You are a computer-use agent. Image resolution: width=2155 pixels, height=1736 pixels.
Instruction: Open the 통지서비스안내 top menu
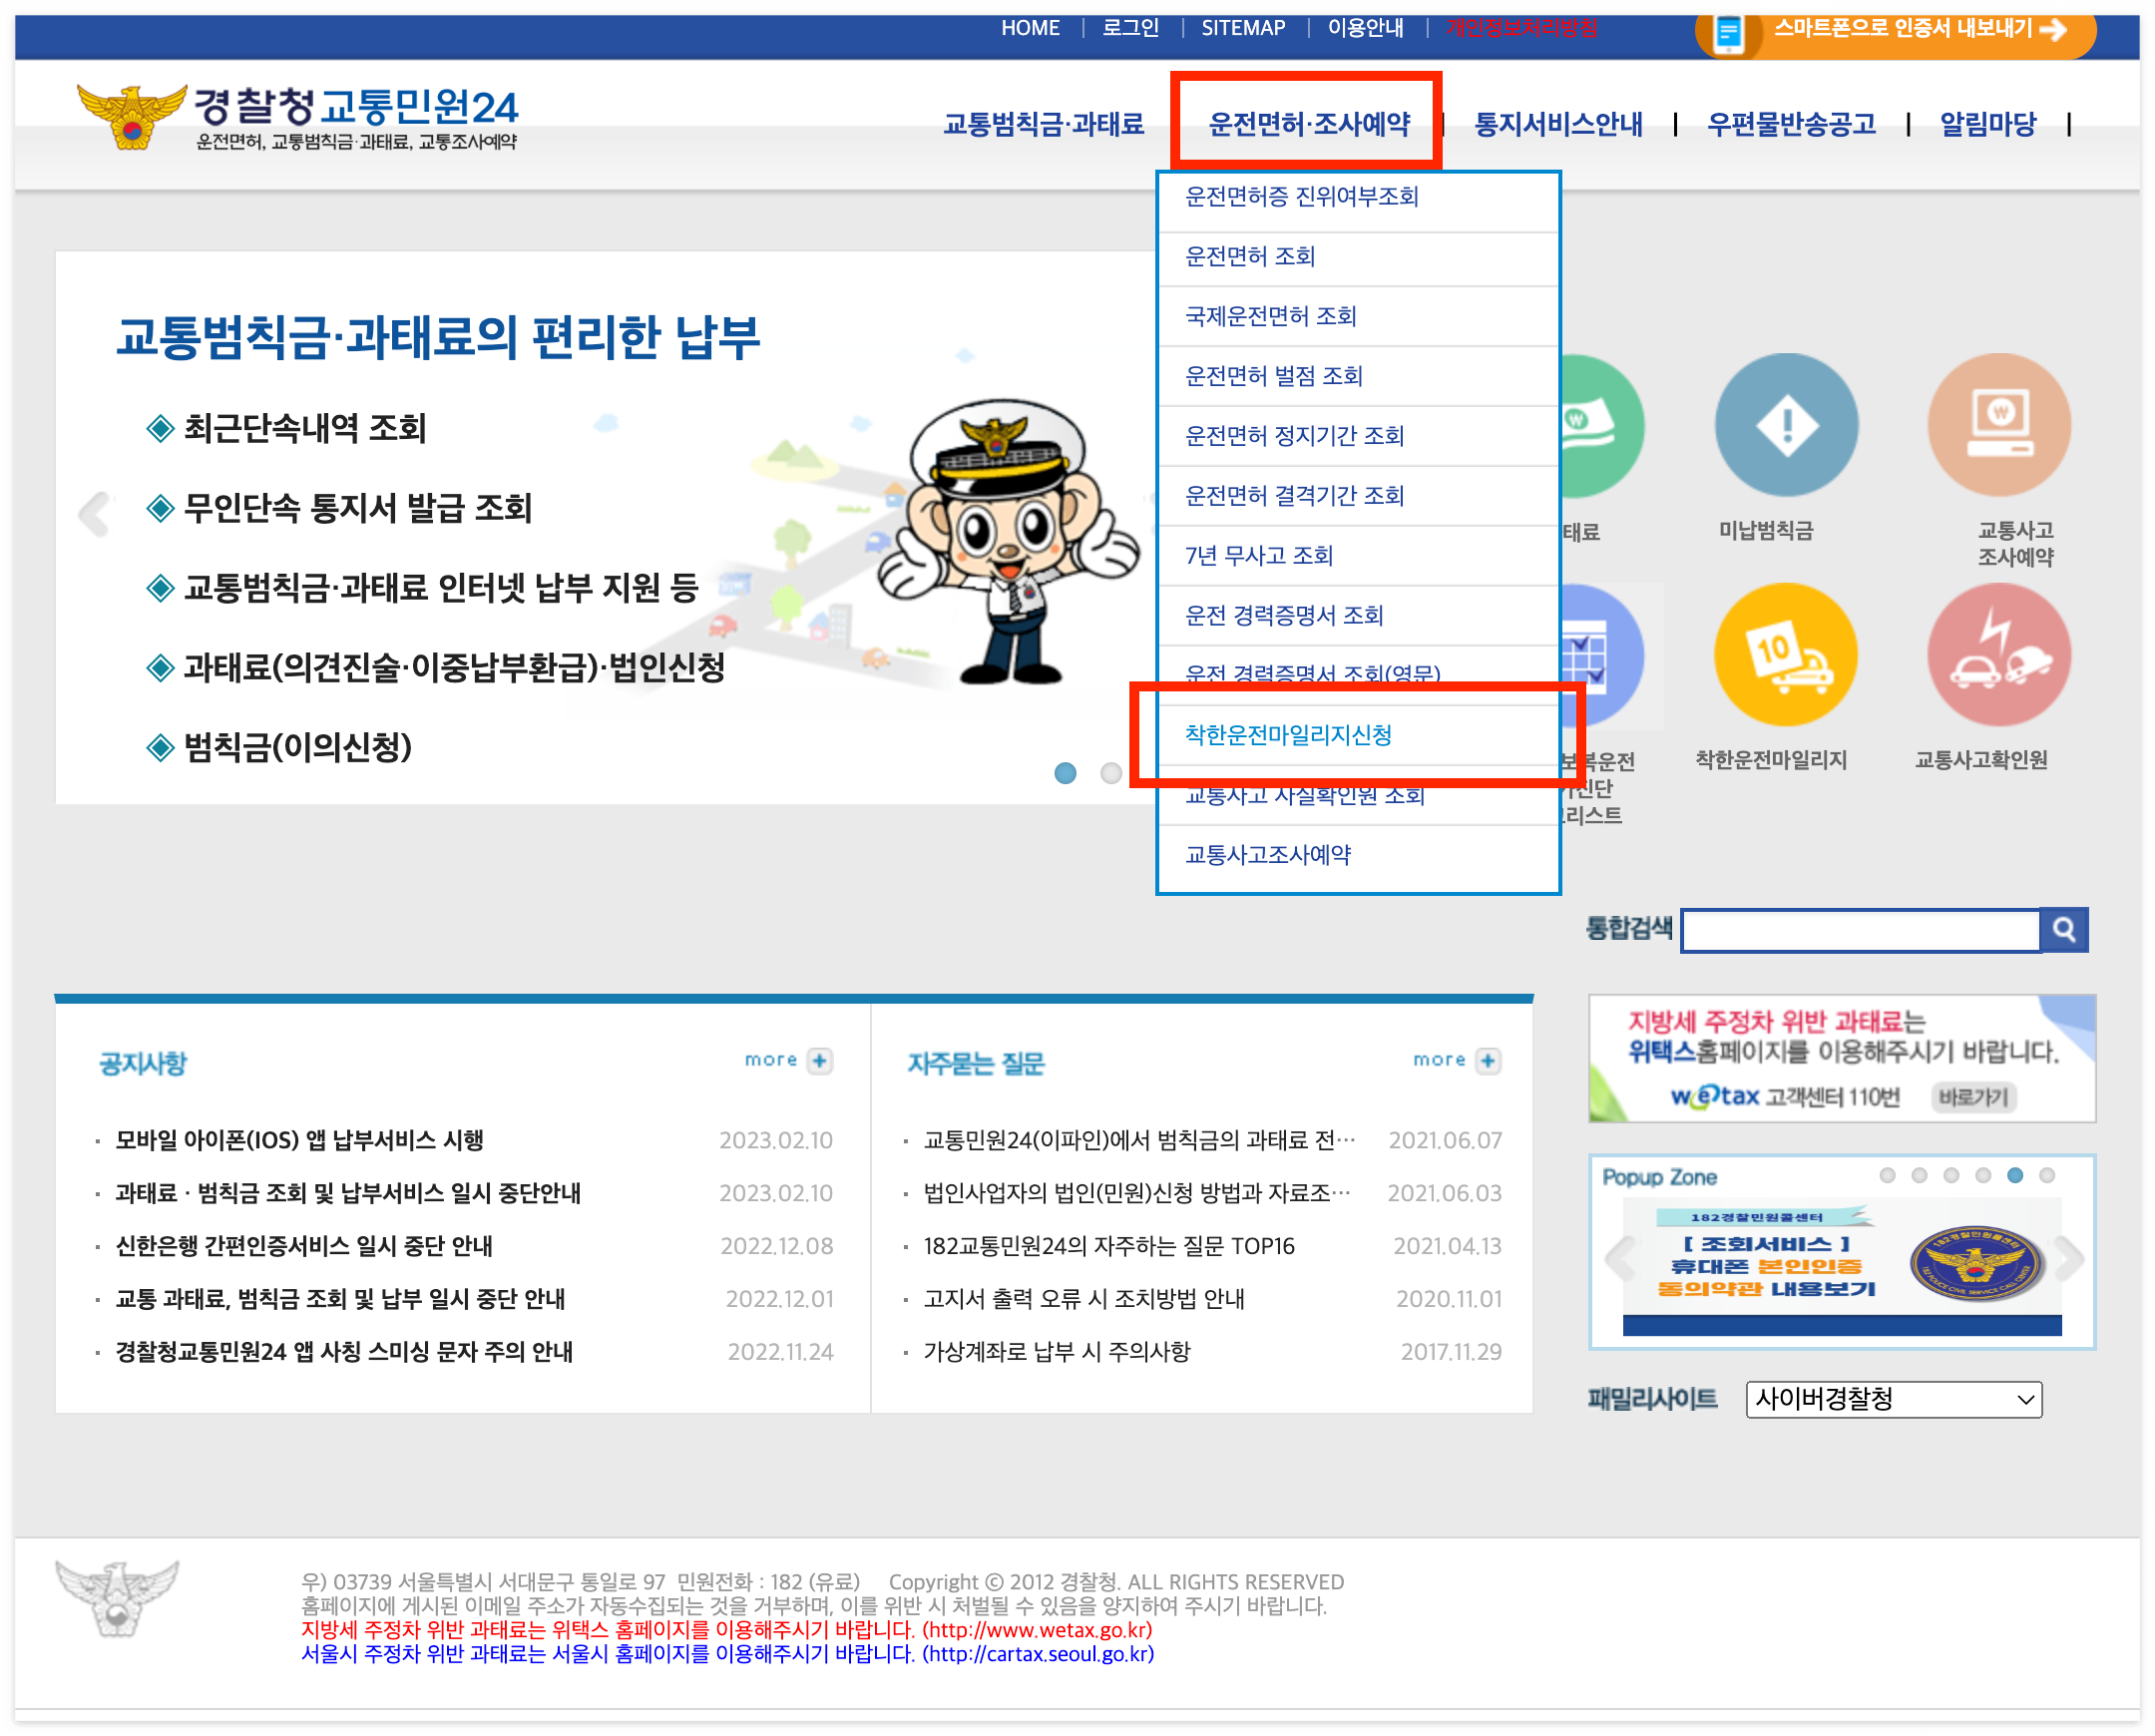click(x=1558, y=124)
